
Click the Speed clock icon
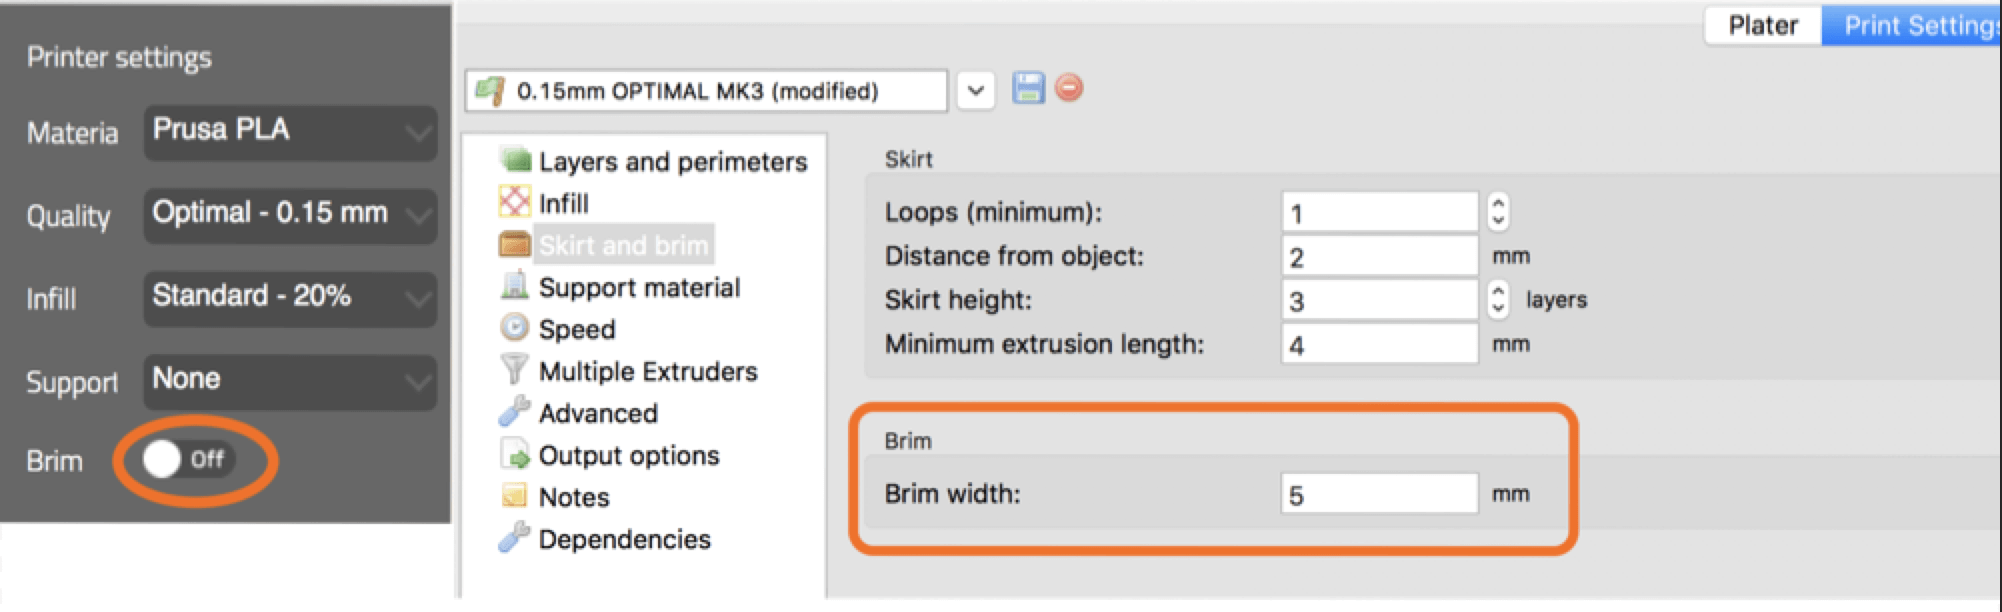click(x=514, y=328)
